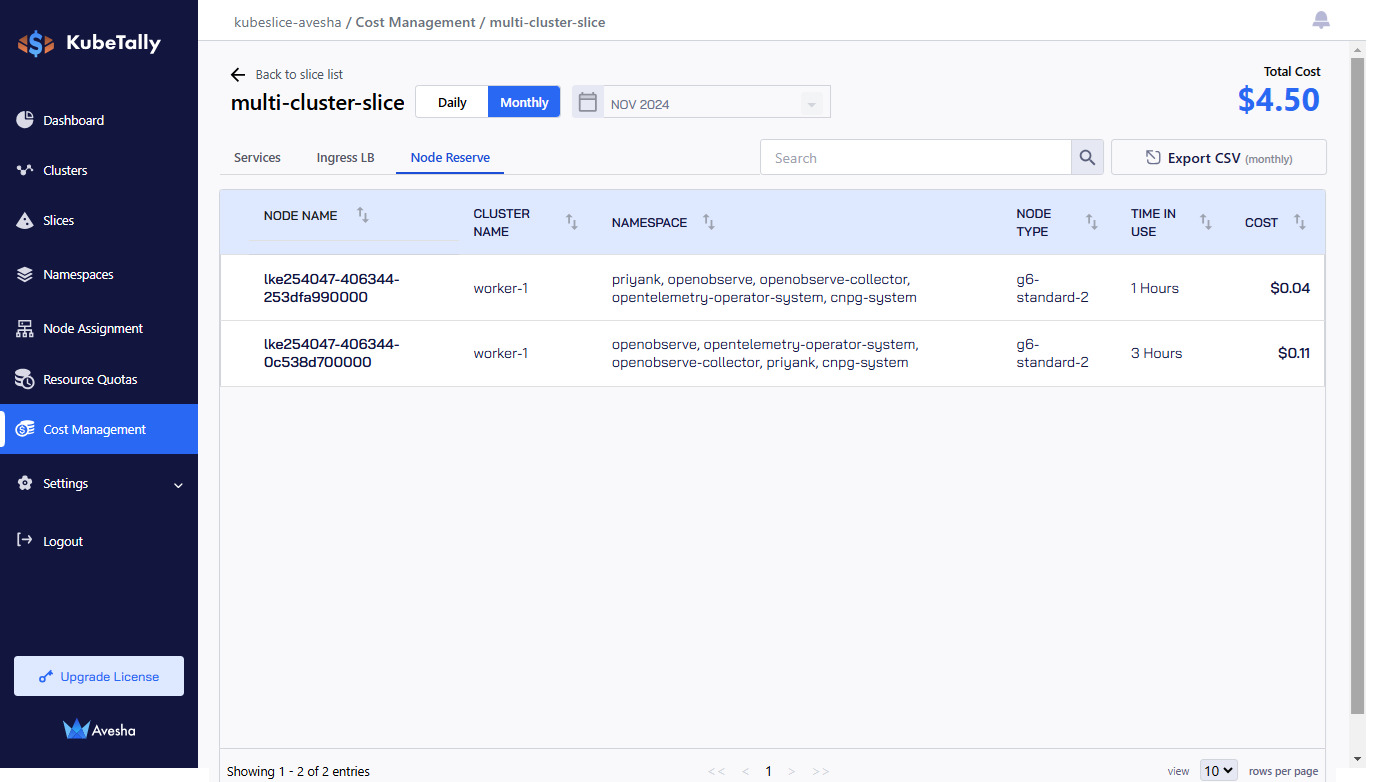
Task: Go to previous page arrow
Action: click(745, 771)
